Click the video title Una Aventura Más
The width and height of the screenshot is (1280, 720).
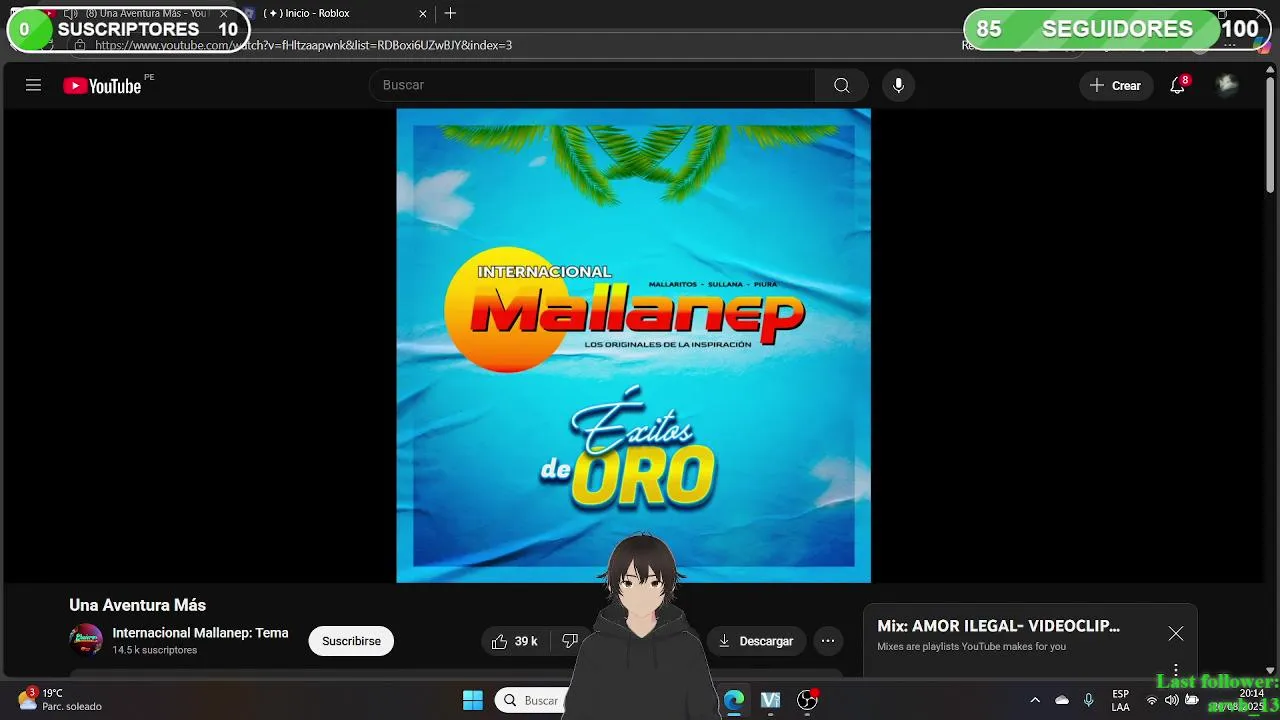137,605
